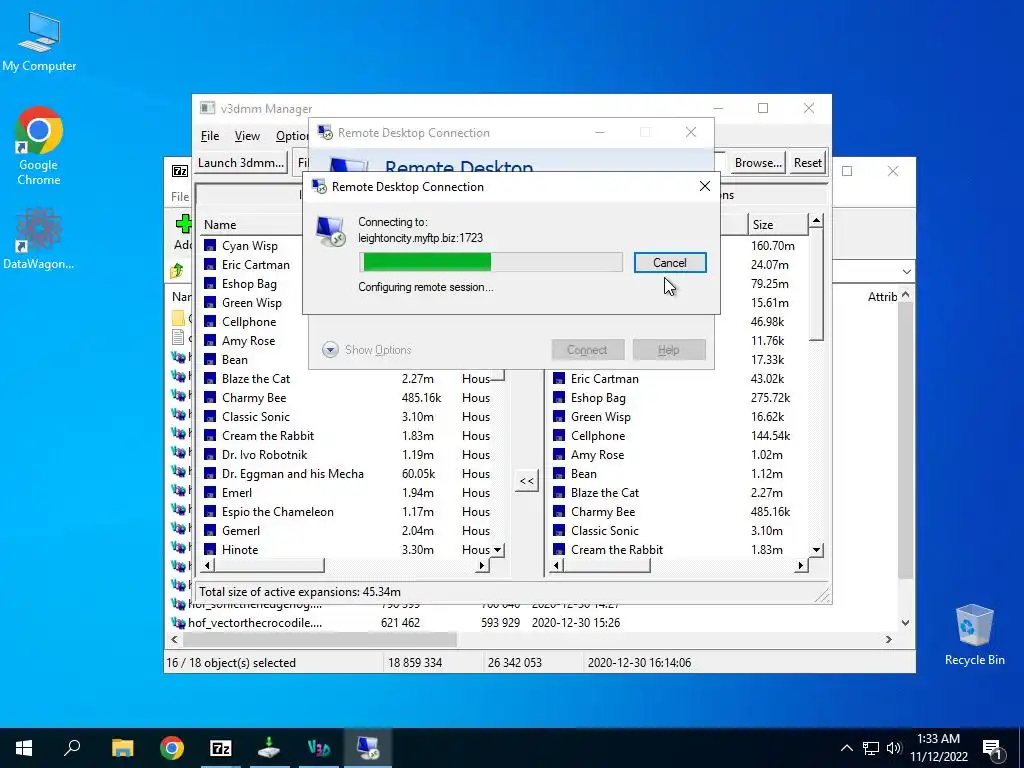This screenshot has height=768, width=1024.
Task: Open taskbar search magnifier
Action: coord(72,748)
